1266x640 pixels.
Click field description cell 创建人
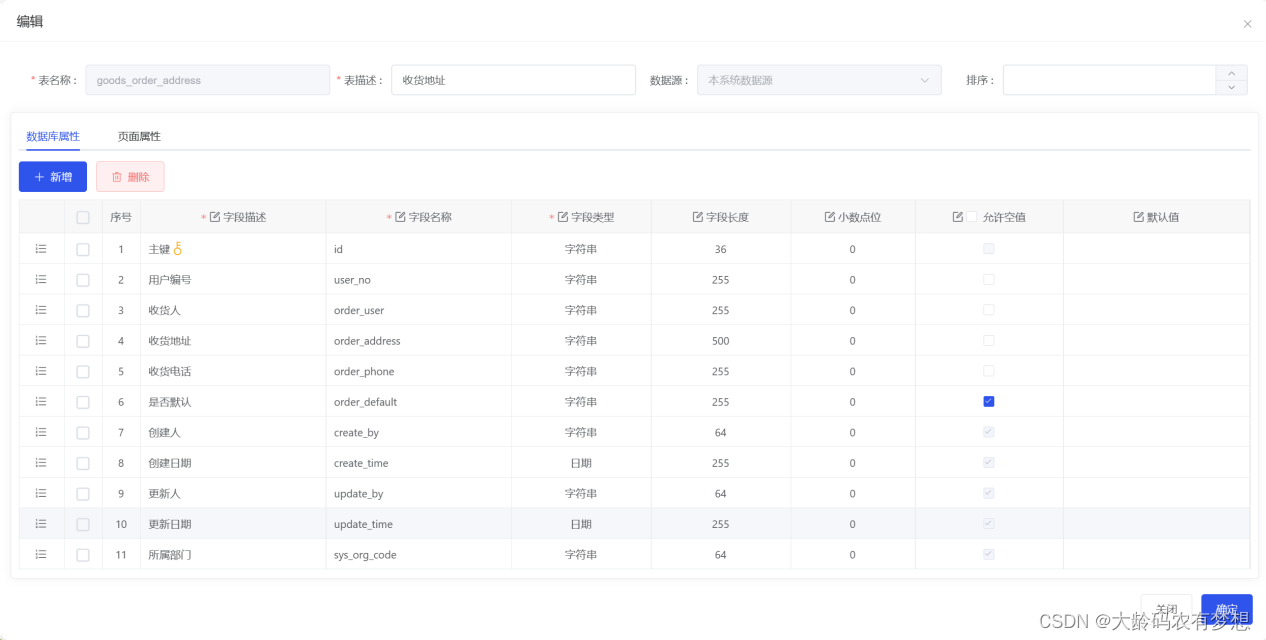(233, 432)
